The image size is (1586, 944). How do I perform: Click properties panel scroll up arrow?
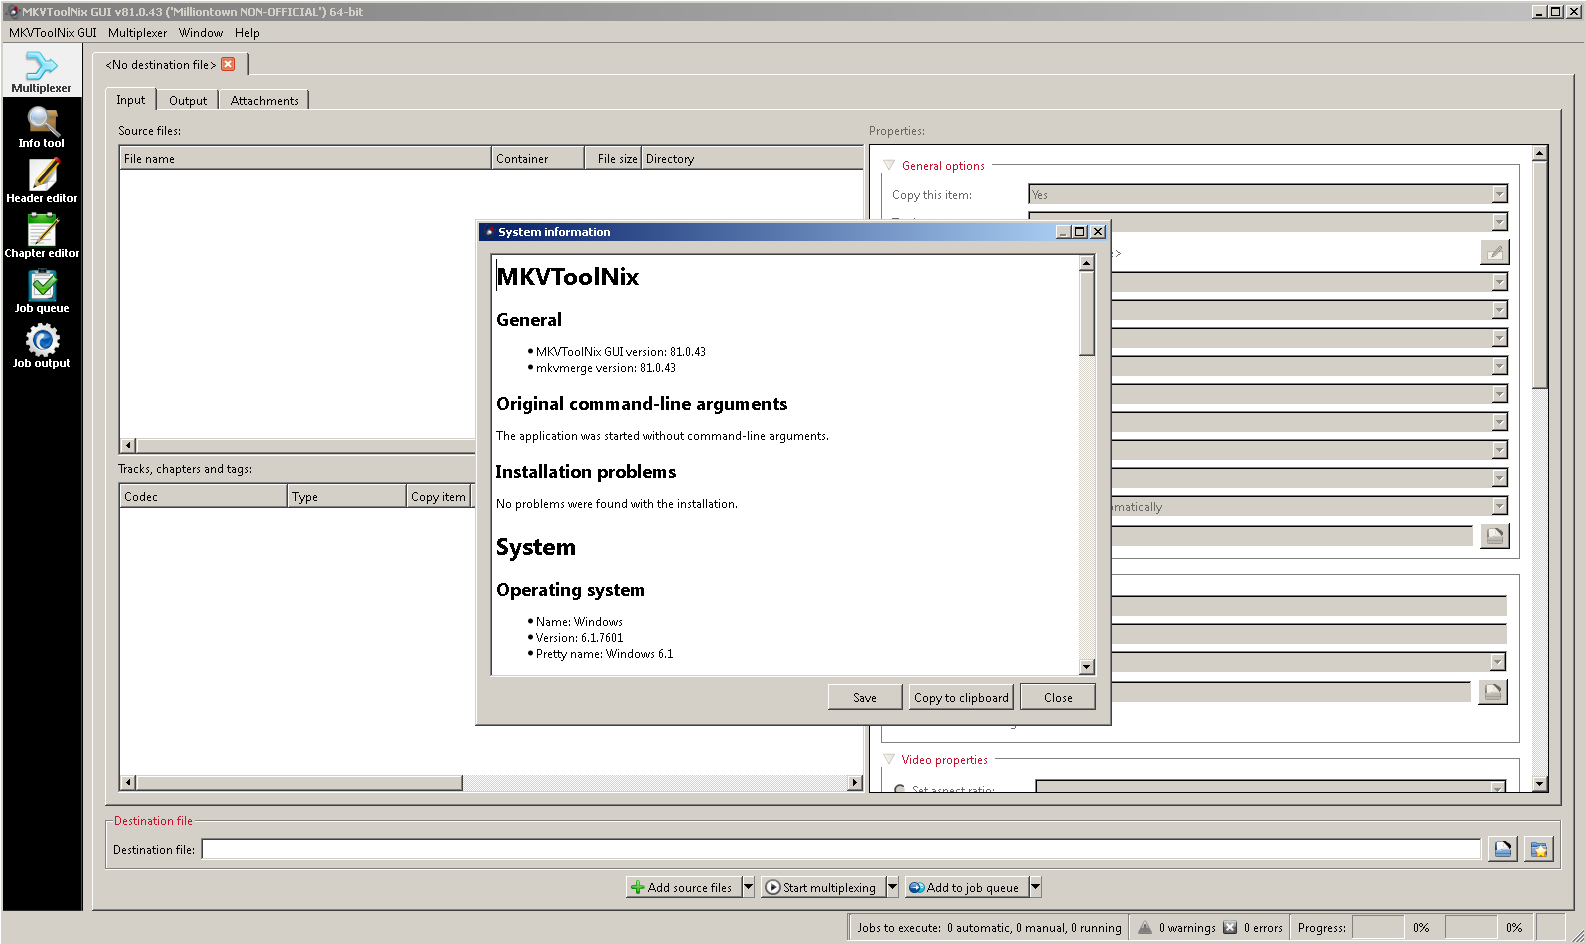click(1540, 153)
